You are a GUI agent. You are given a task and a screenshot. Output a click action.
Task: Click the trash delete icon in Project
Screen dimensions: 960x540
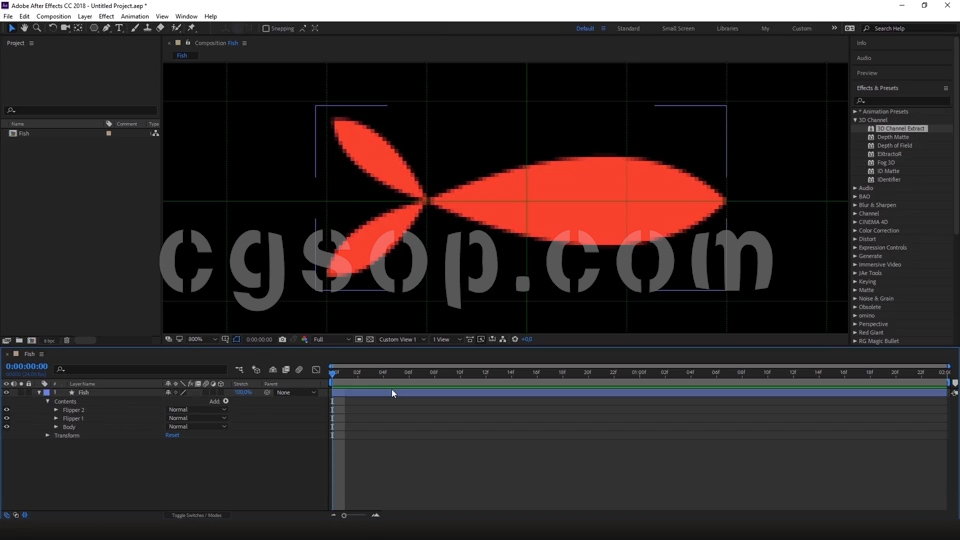67,340
